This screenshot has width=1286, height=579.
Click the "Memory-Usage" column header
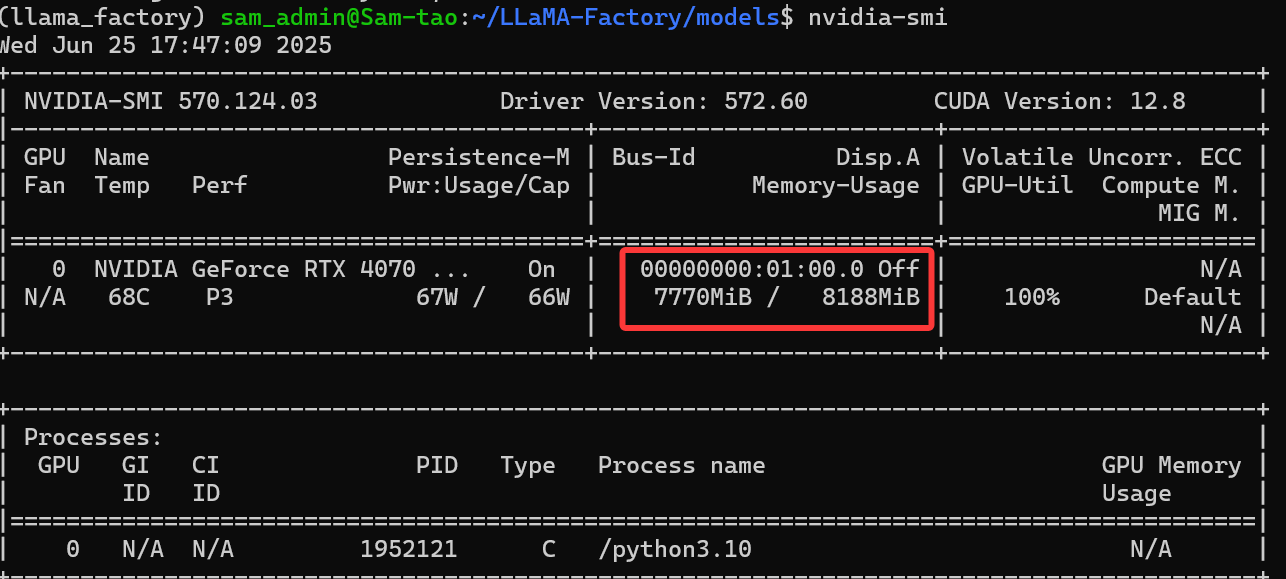click(836, 185)
